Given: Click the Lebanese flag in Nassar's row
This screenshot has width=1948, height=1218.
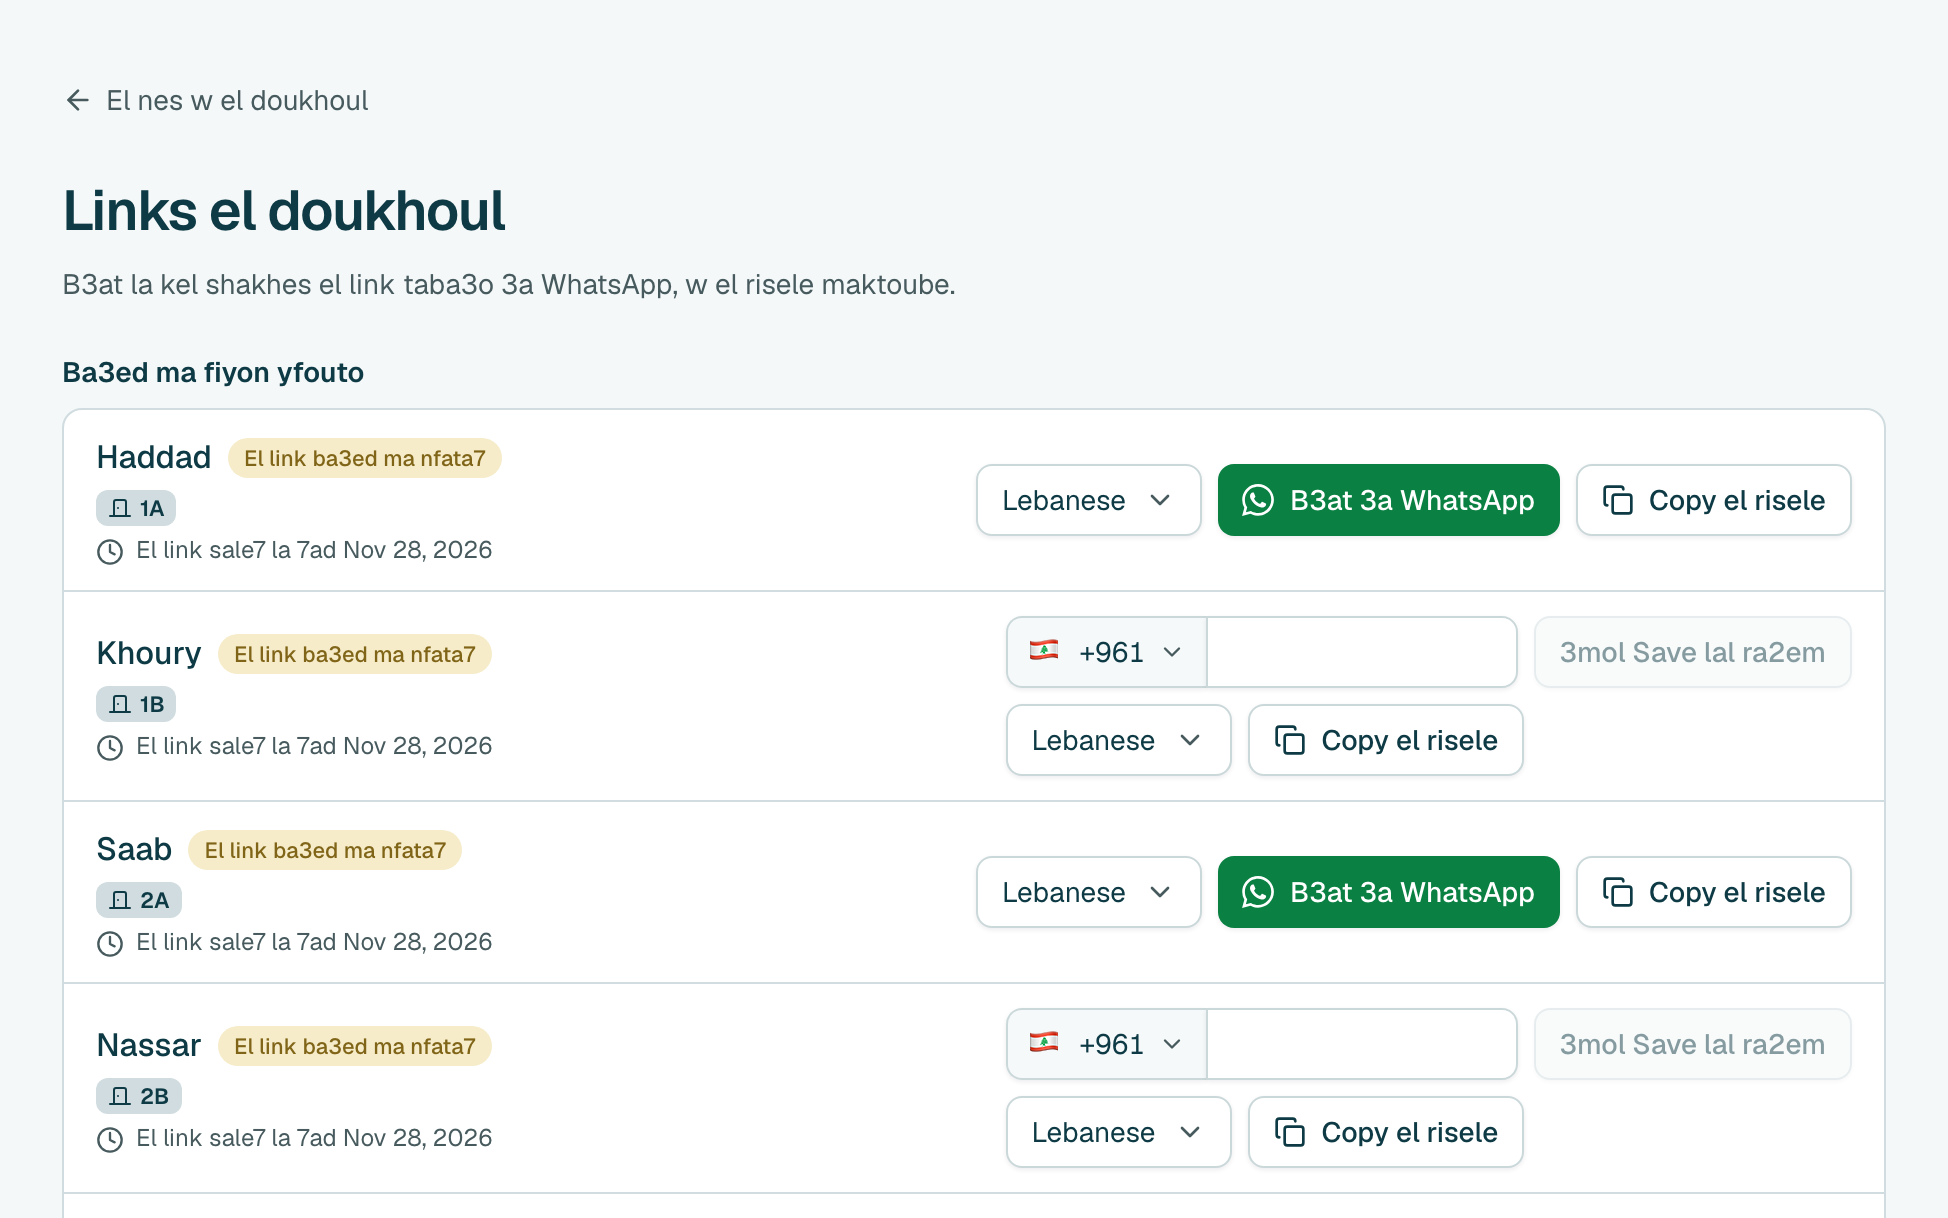Looking at the screenshot, I should [x=1044, y=1043].
